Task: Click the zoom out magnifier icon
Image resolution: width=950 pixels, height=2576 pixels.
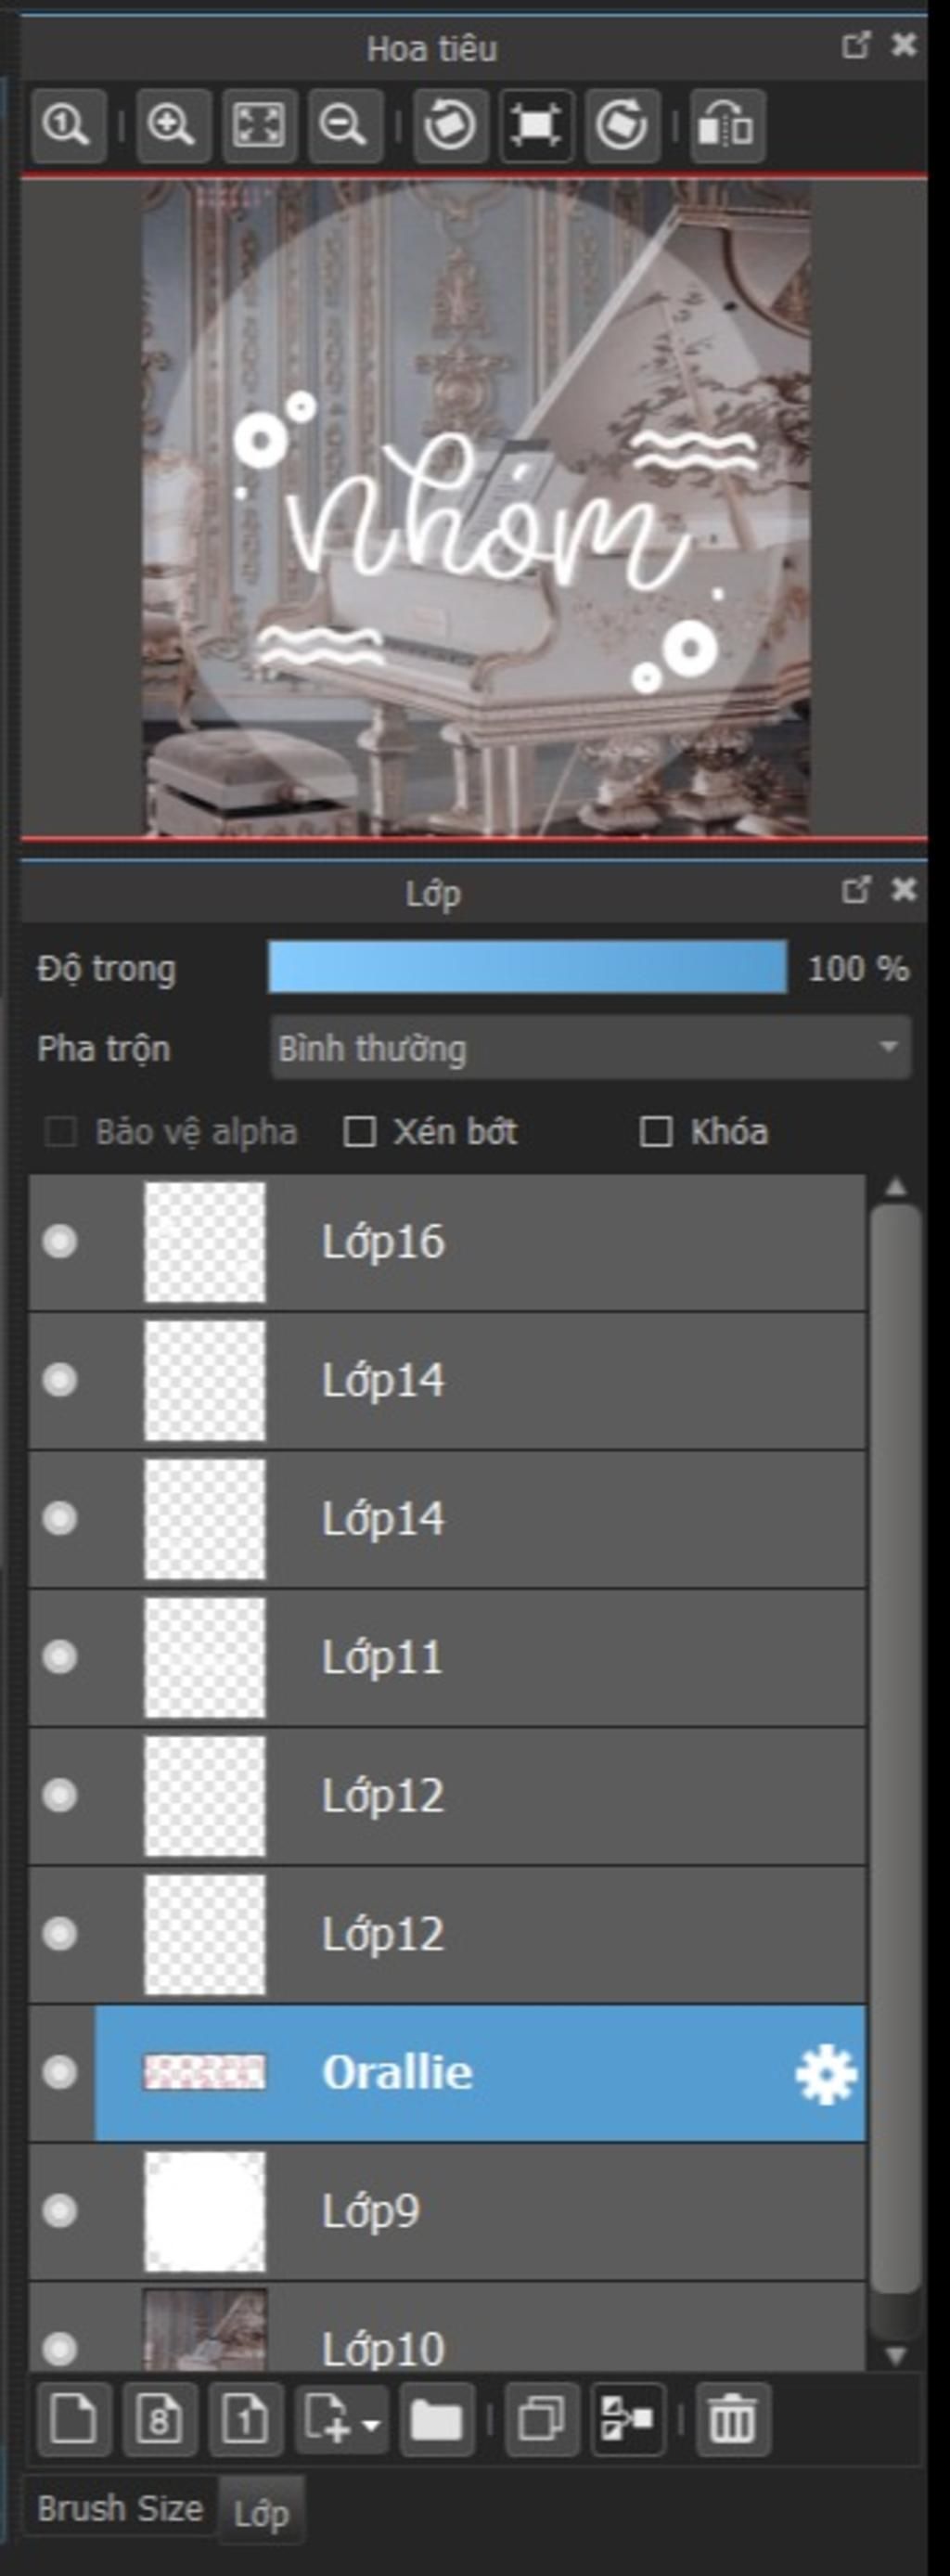Action: click(344, 126)
